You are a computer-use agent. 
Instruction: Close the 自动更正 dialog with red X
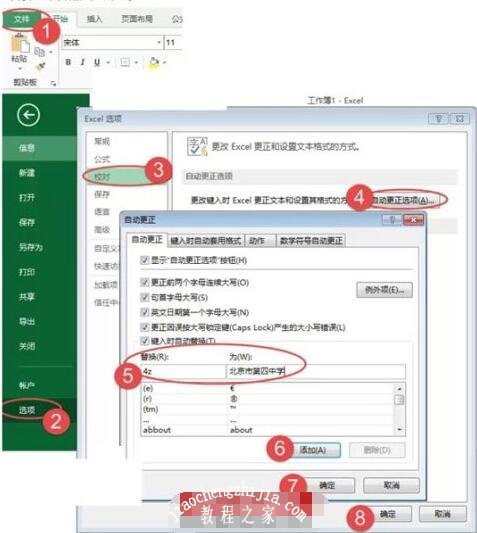(413, 220)
